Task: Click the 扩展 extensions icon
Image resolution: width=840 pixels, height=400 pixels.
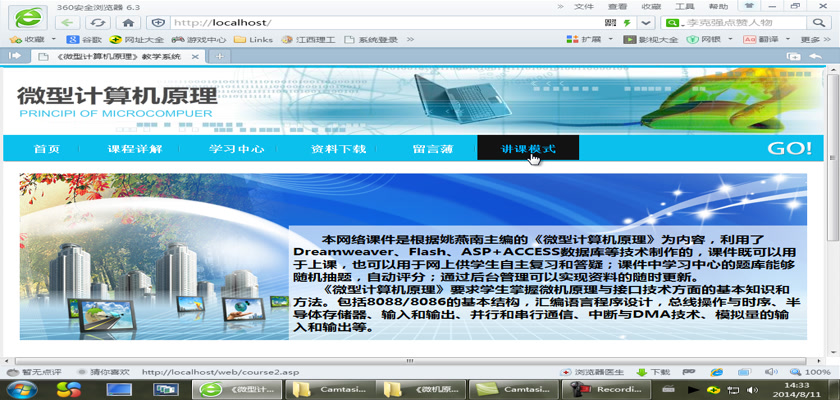Action: pyautogui.click(x=582, y=40)
